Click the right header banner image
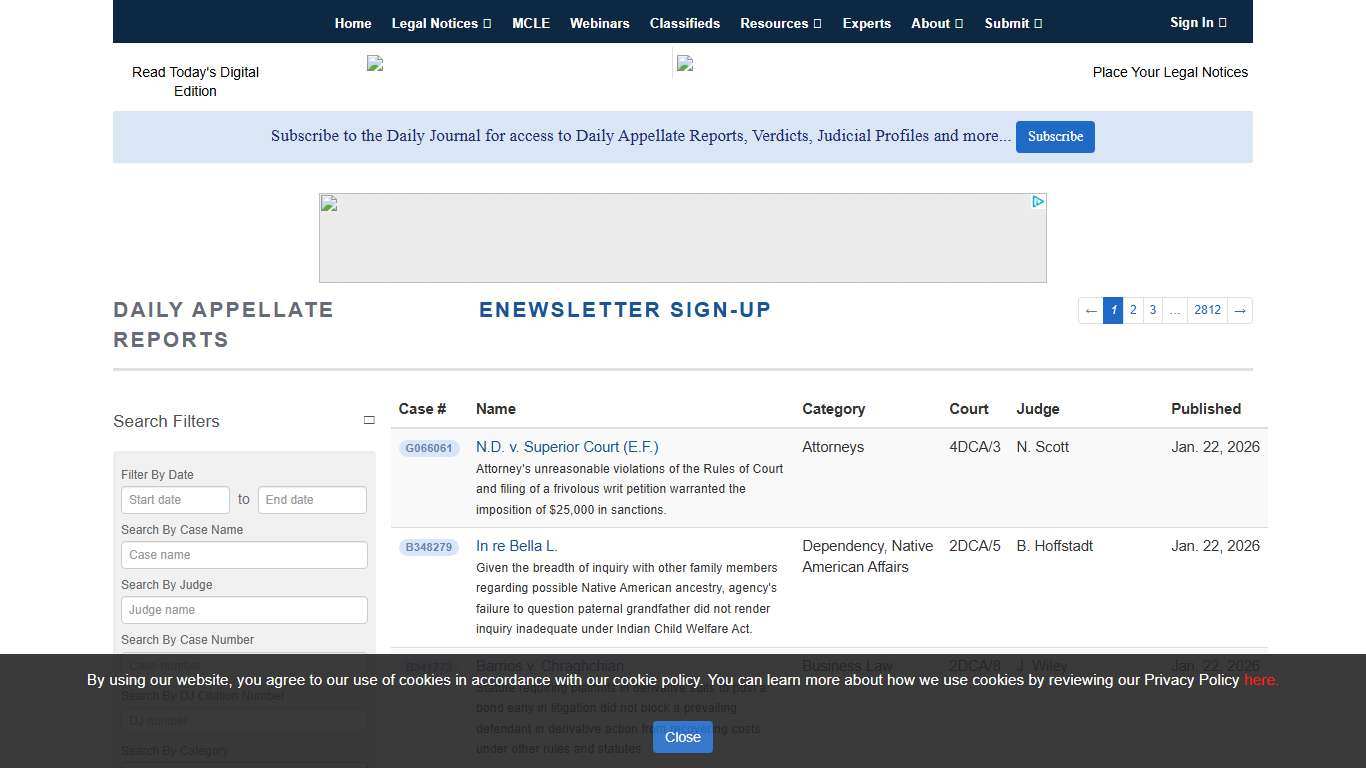 [685, 64]
